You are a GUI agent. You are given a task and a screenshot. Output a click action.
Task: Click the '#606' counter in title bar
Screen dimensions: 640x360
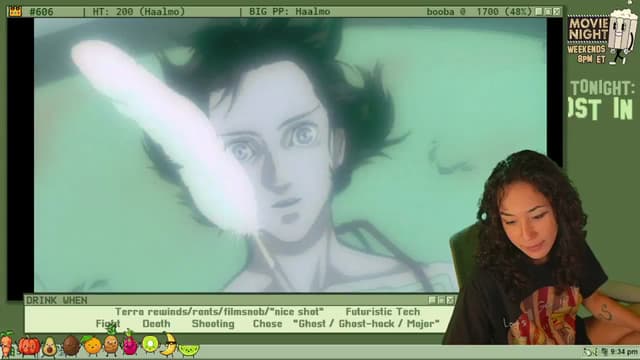point(41,12)
